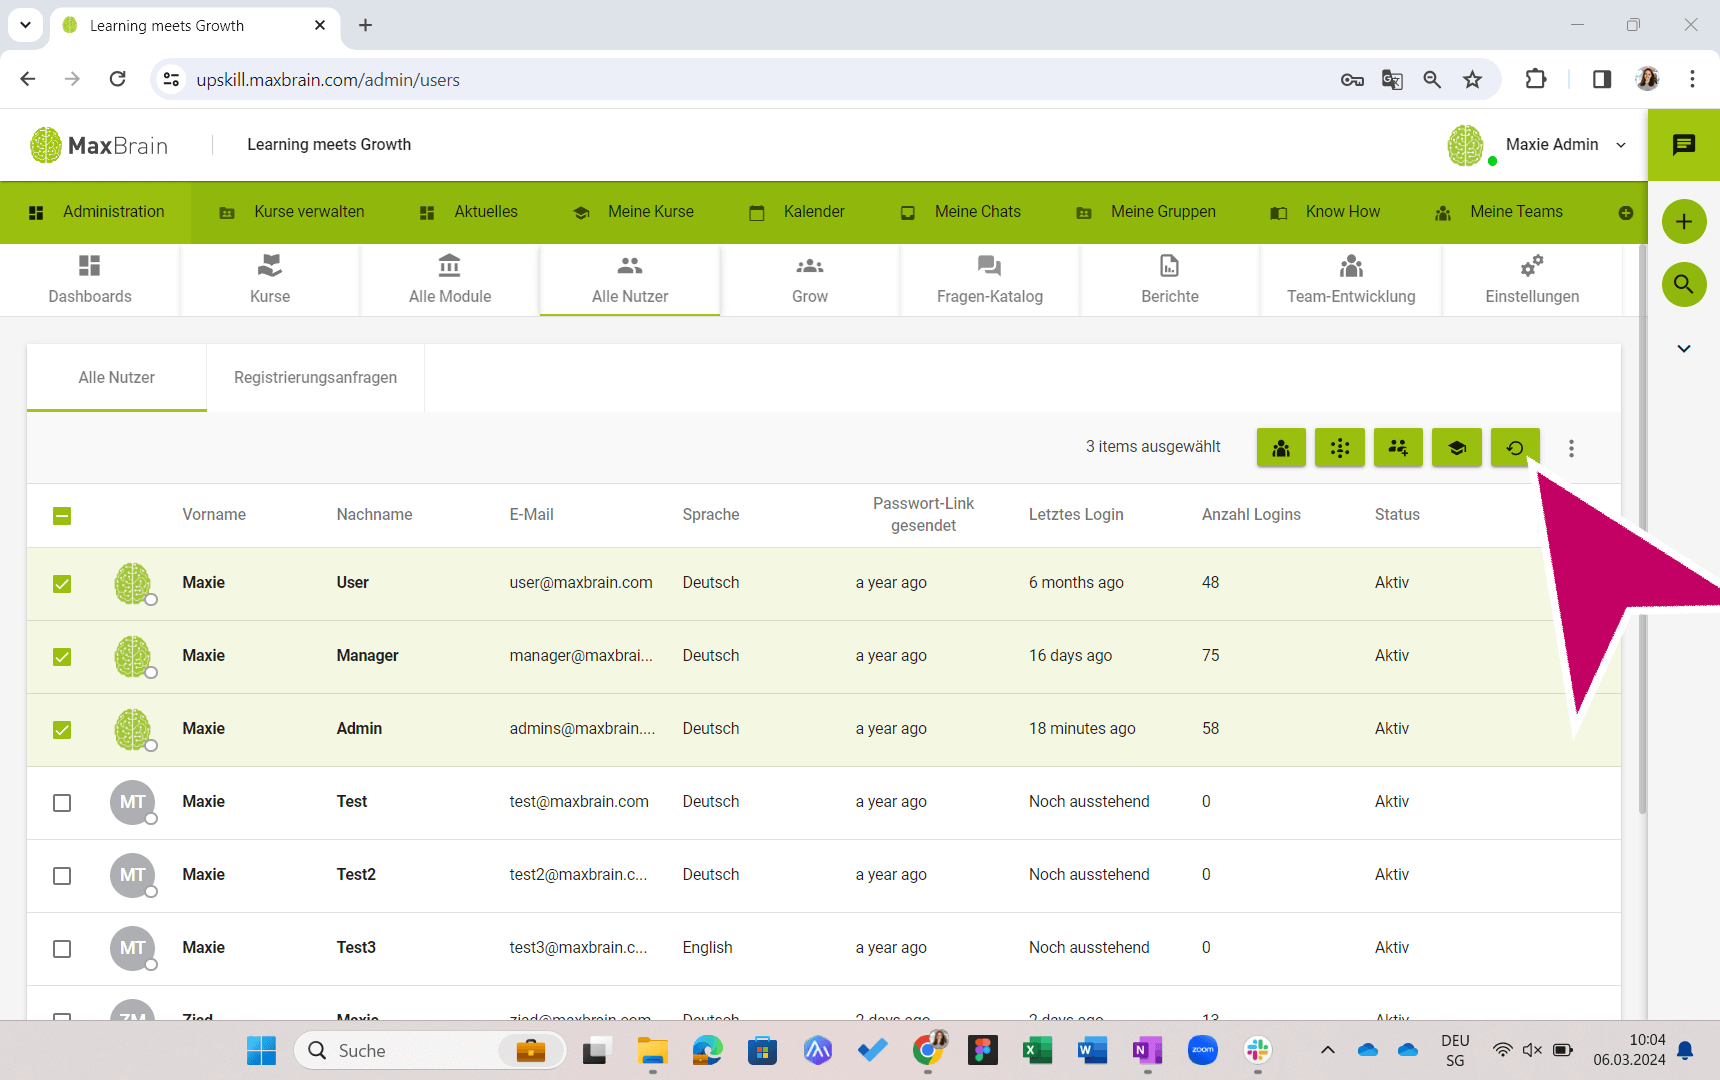The image size is (1720, 1080).
Task: Sort by Letztes Login column header
Action: click(x=1076, y=515)
